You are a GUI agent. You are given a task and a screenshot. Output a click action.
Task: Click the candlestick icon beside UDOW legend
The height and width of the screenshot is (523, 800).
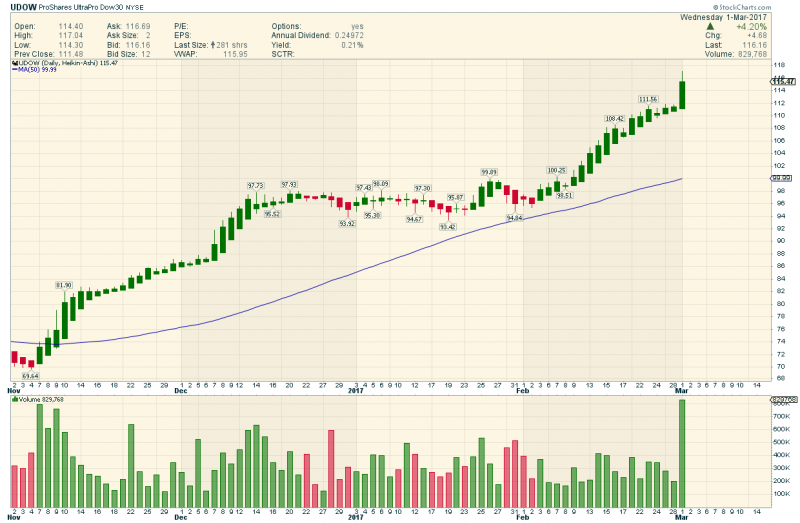pos(15,63)
